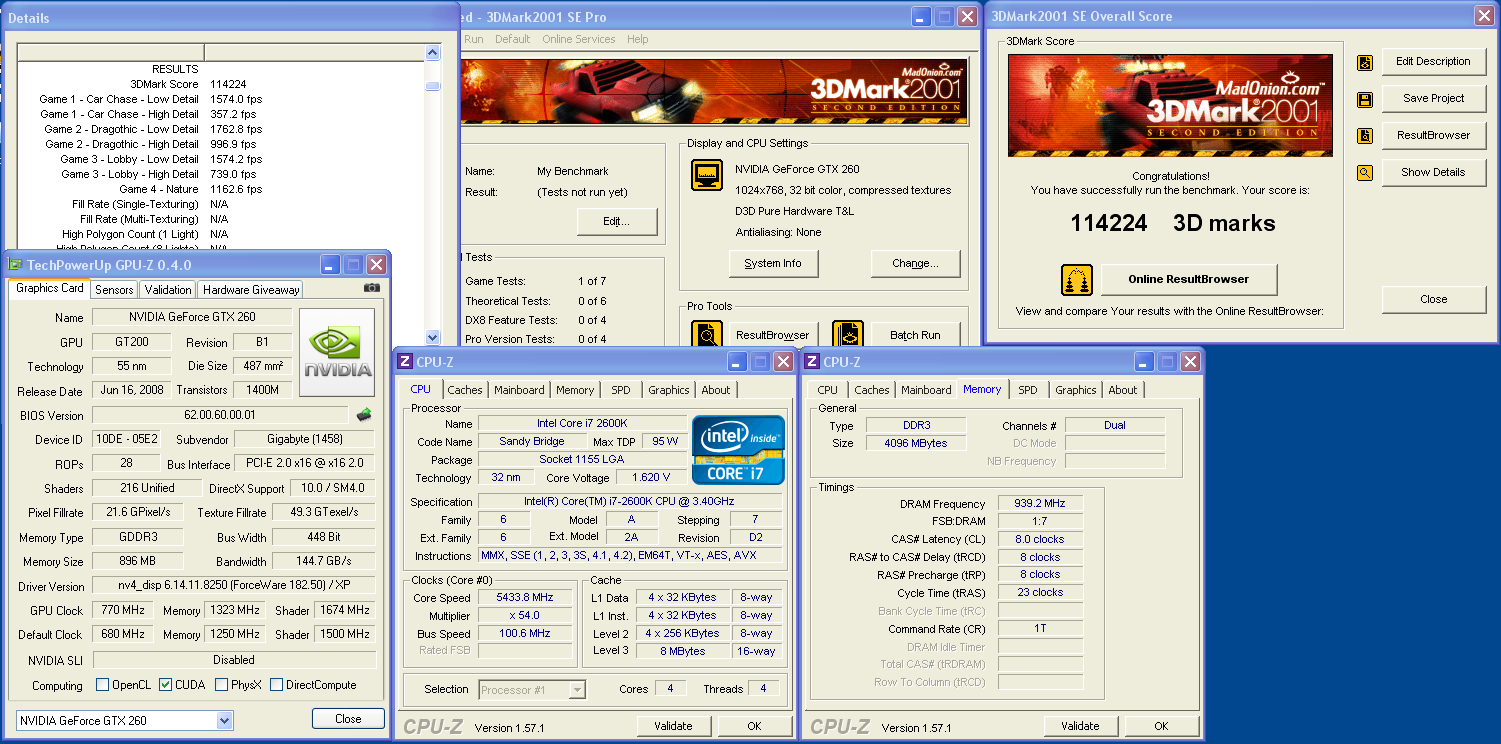Click the Show Details magnifier icon
Viewport: 1501px width, 744px height.
1365,173
